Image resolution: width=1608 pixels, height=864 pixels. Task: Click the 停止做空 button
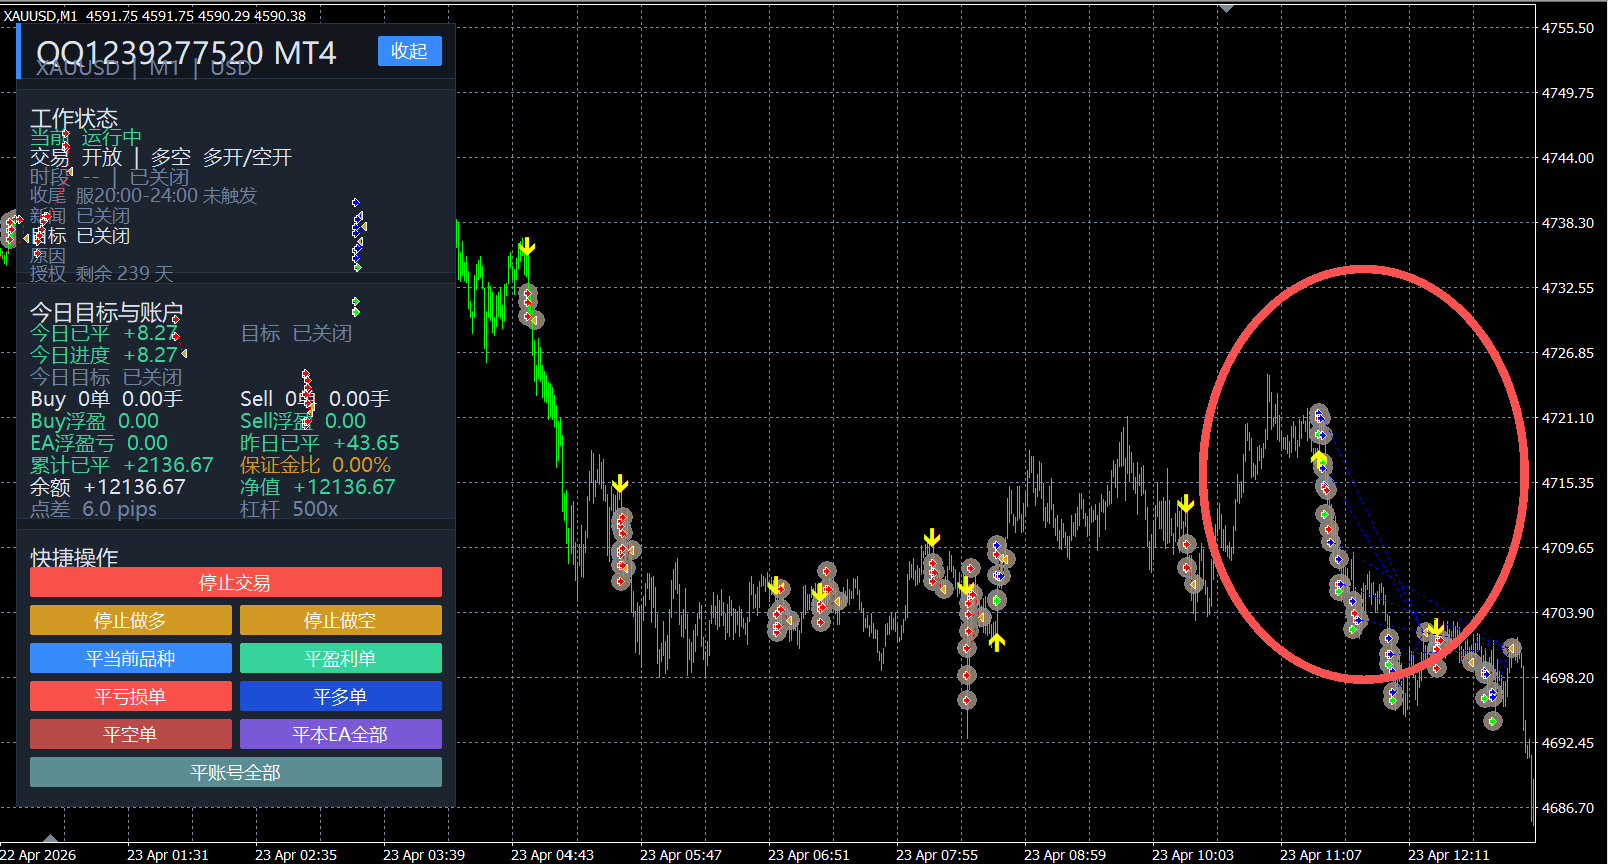340,621
